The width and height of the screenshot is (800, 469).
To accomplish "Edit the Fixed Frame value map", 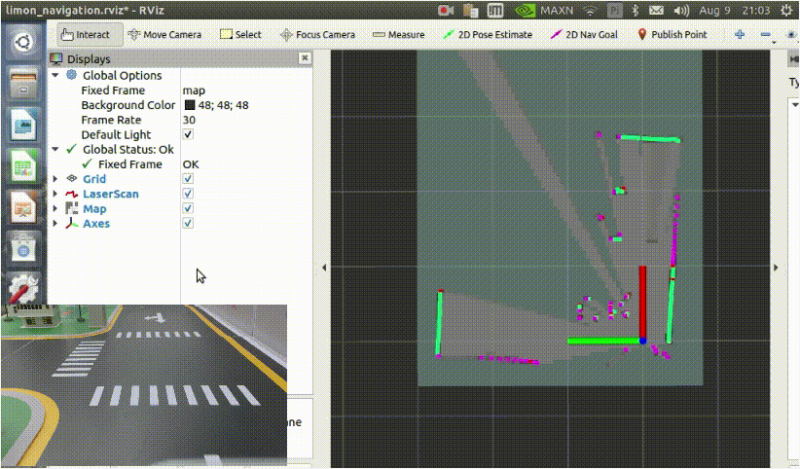I will pos(194,90).
